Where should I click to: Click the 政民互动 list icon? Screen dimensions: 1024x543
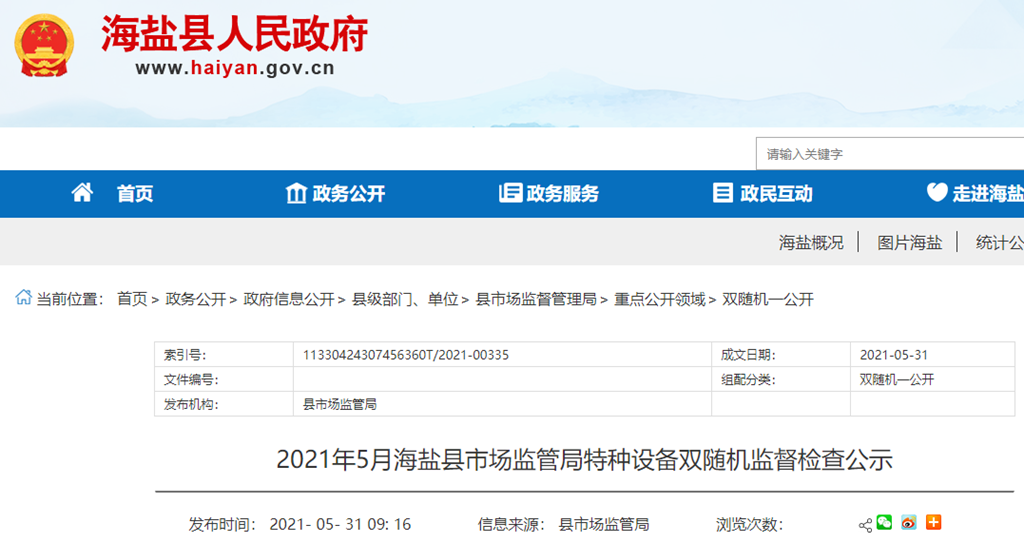(722, 193)
